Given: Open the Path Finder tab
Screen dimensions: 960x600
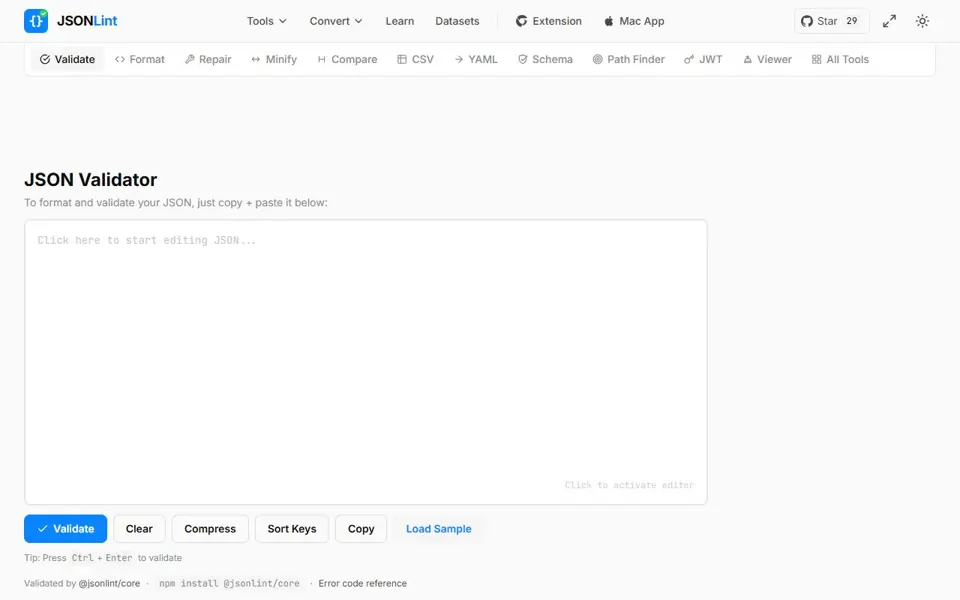Looking at the screenshot, I should coord(628,59).
